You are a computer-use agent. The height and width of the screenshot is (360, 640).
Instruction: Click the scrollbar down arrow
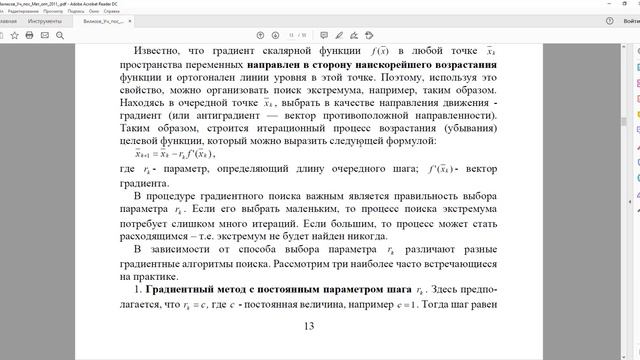point(623,357)
